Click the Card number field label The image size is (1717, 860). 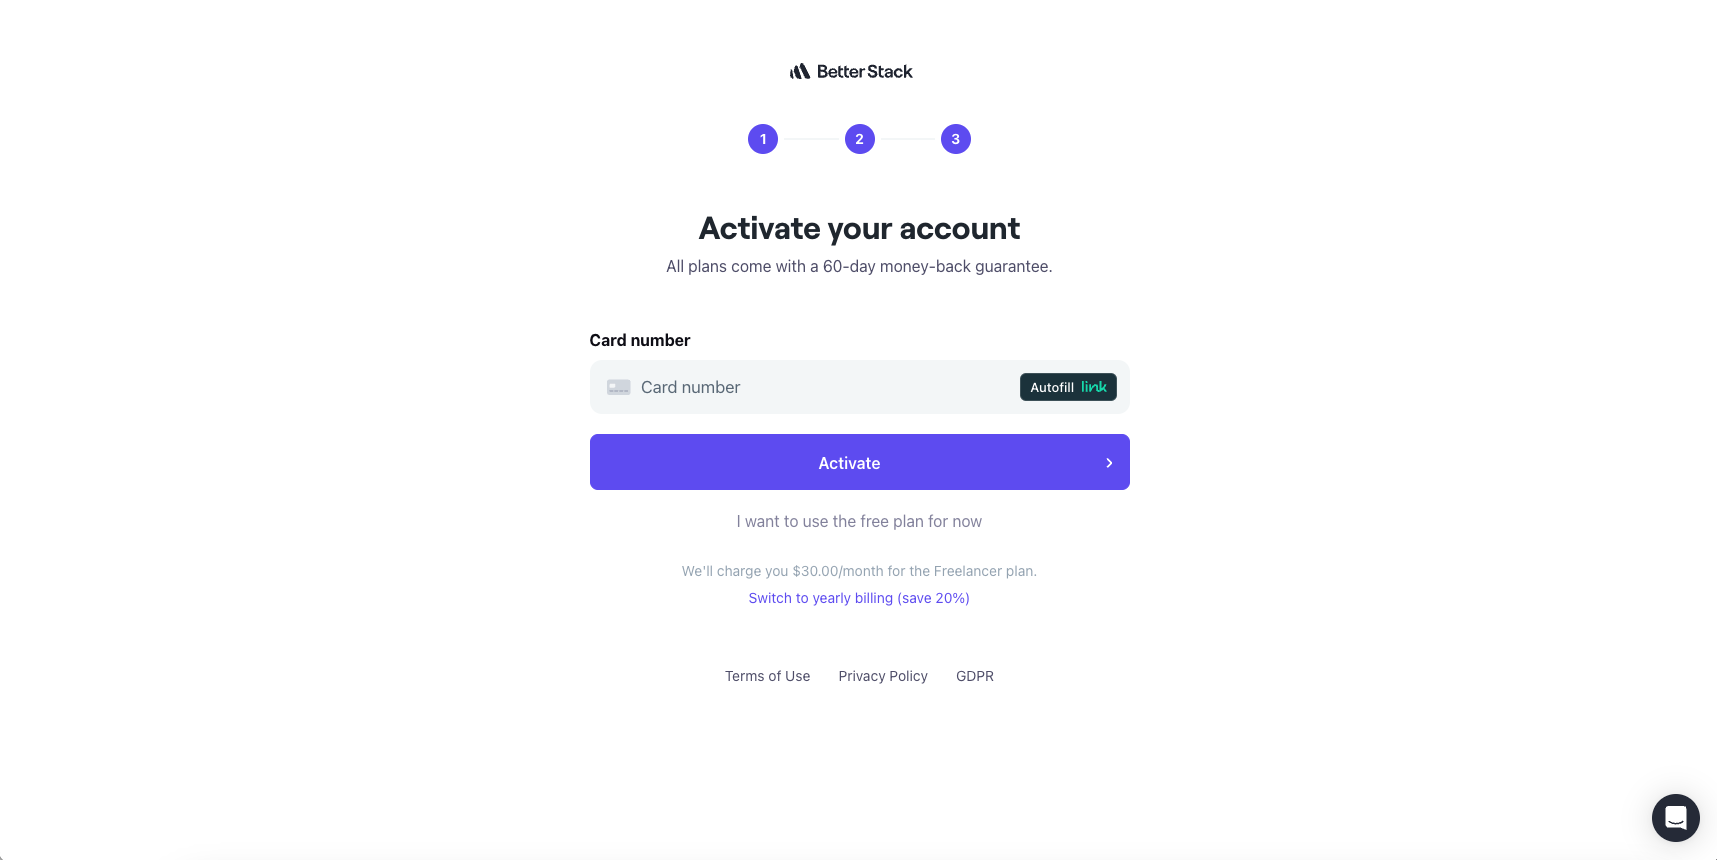640,340
